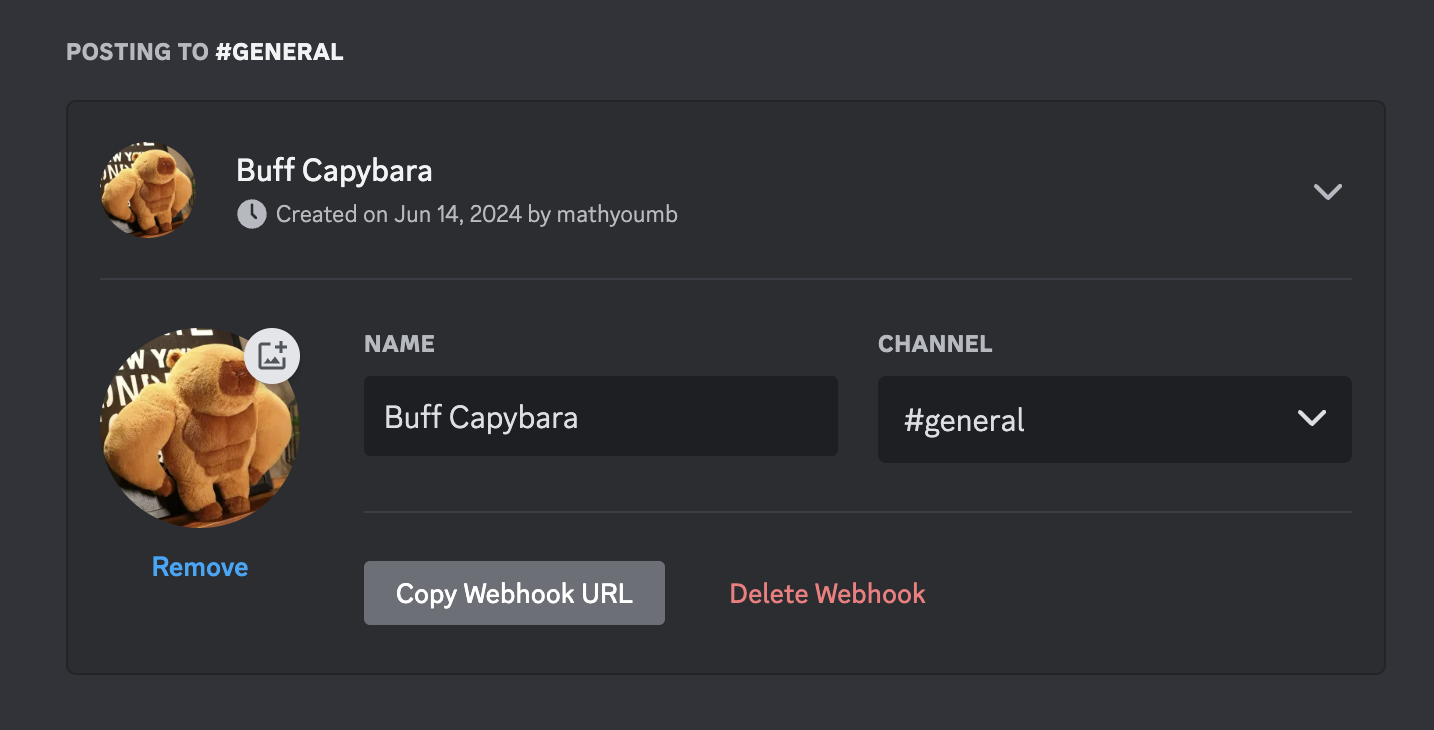
Task: Click the #GENERAL channel name in heading
Action: 280,52
